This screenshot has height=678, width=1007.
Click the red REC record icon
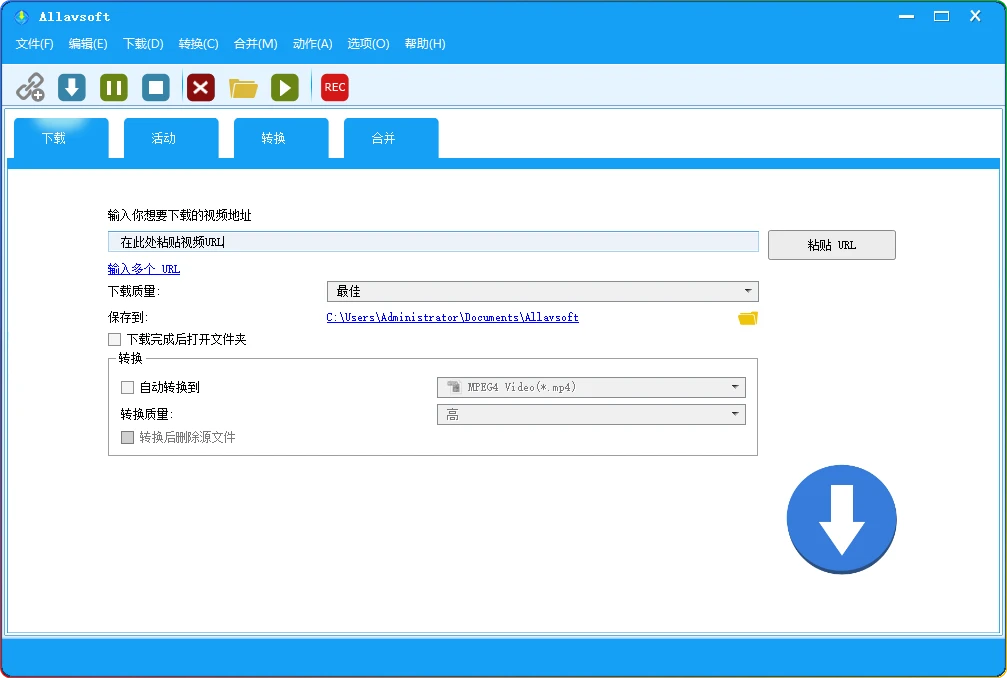tap(335, 87)
